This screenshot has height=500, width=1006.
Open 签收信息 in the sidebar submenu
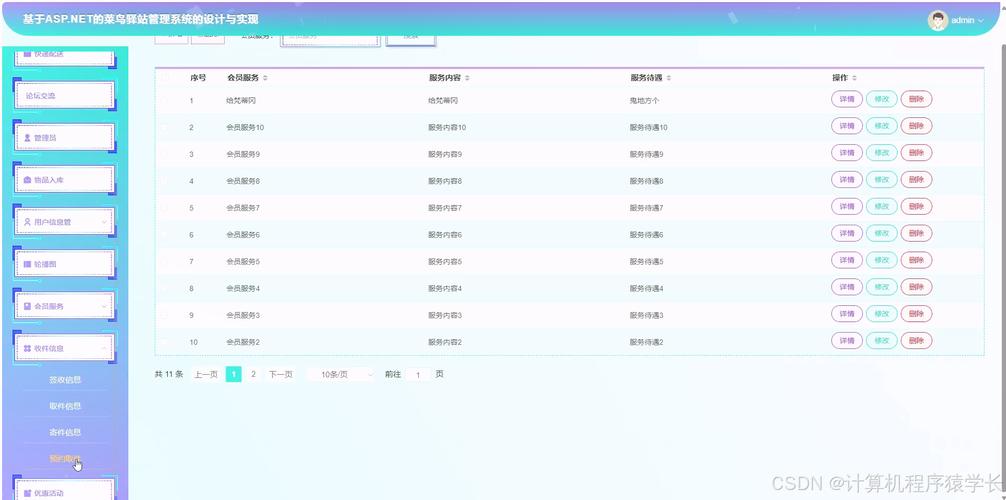[x=65, y=380]
